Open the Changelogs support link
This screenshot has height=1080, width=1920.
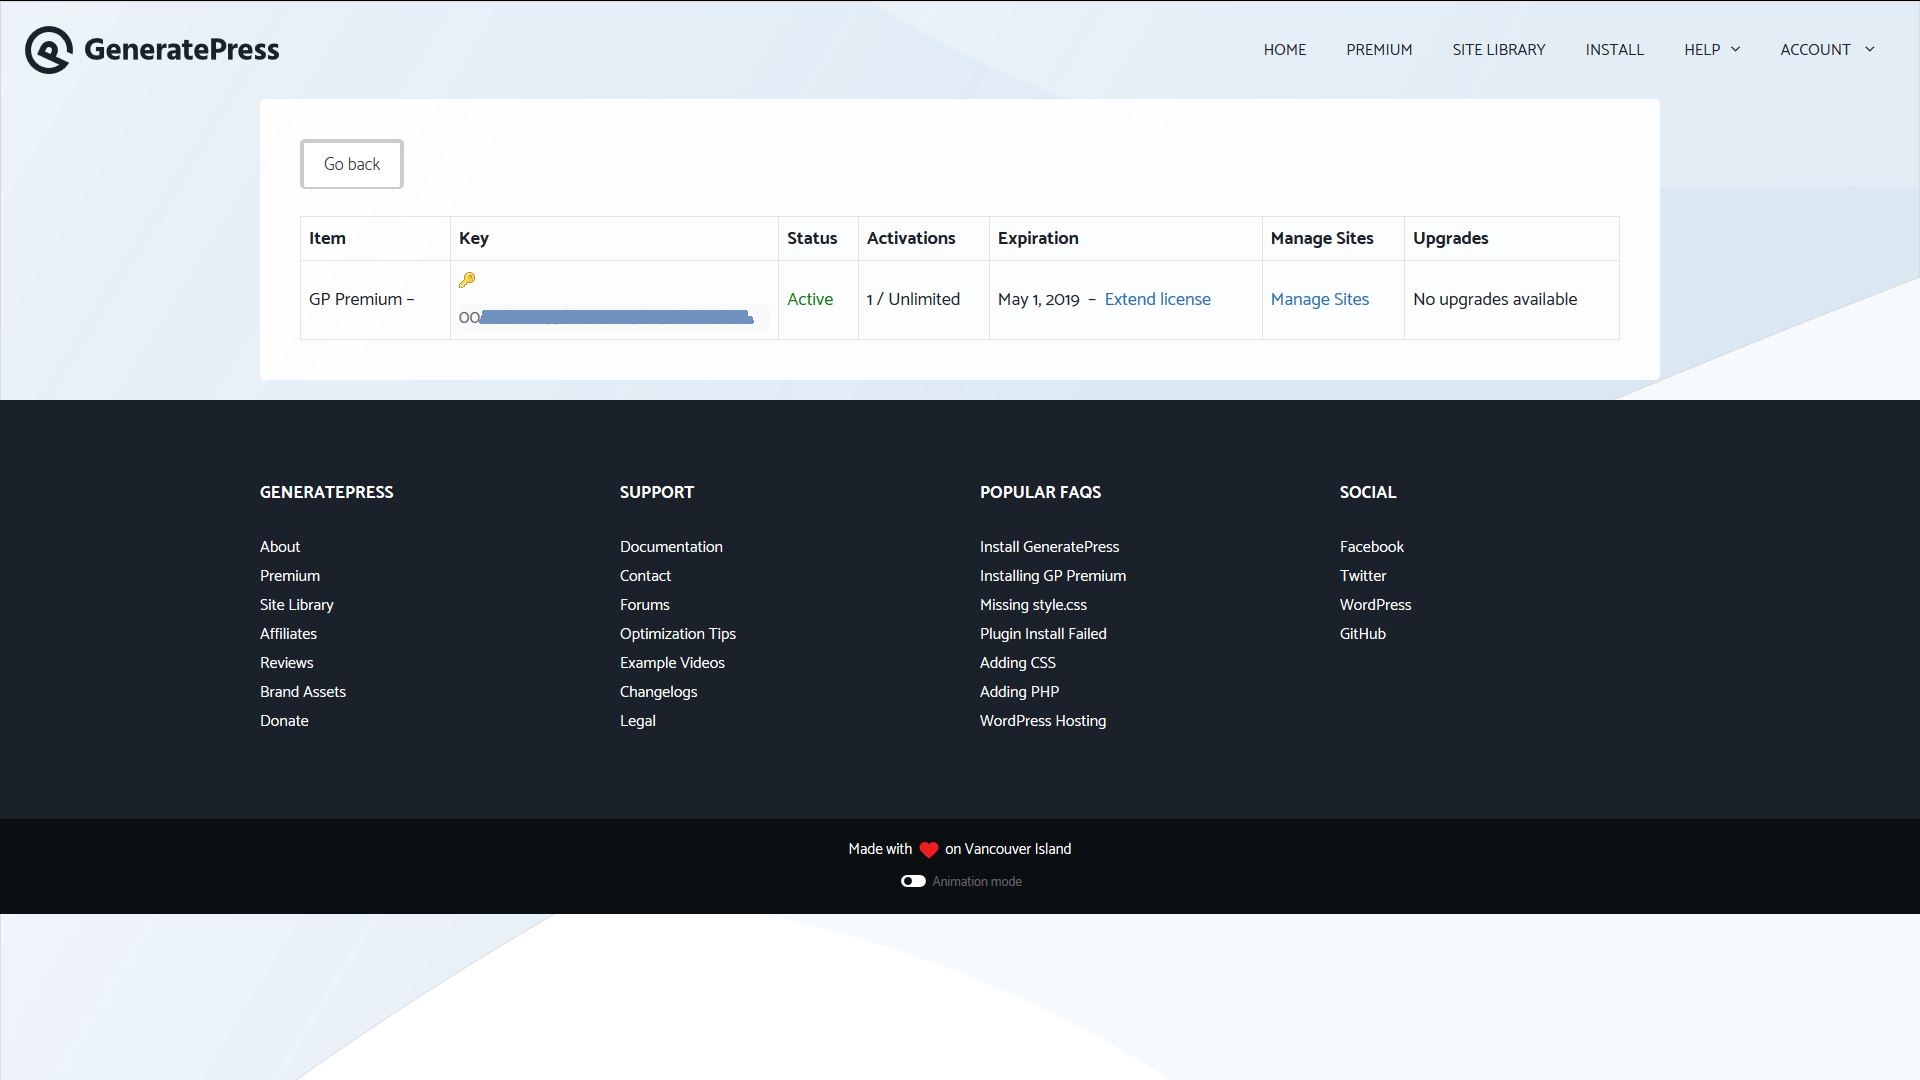(x=658, y=692)
